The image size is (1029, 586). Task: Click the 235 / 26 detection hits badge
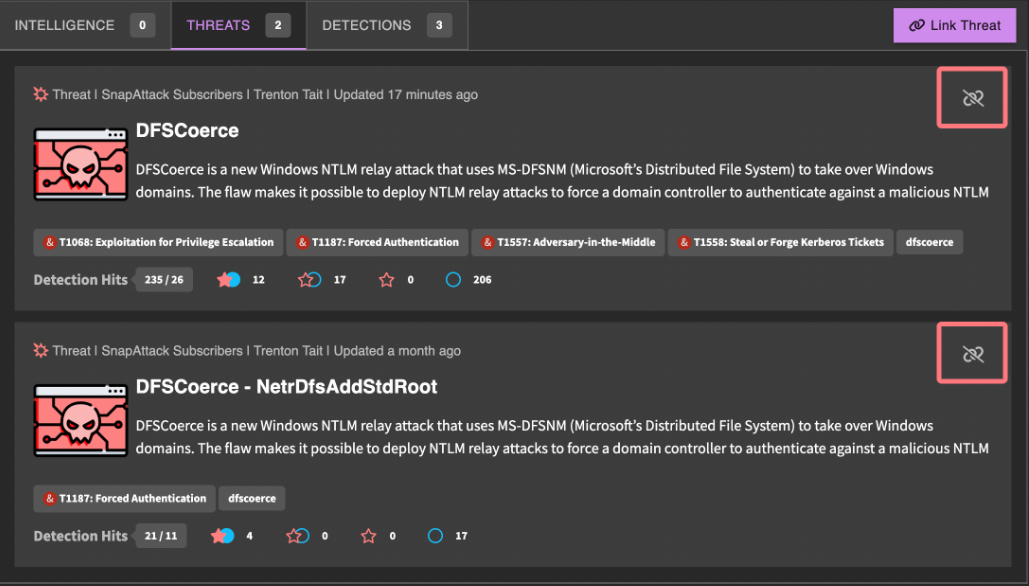click(x=161, y=280)
